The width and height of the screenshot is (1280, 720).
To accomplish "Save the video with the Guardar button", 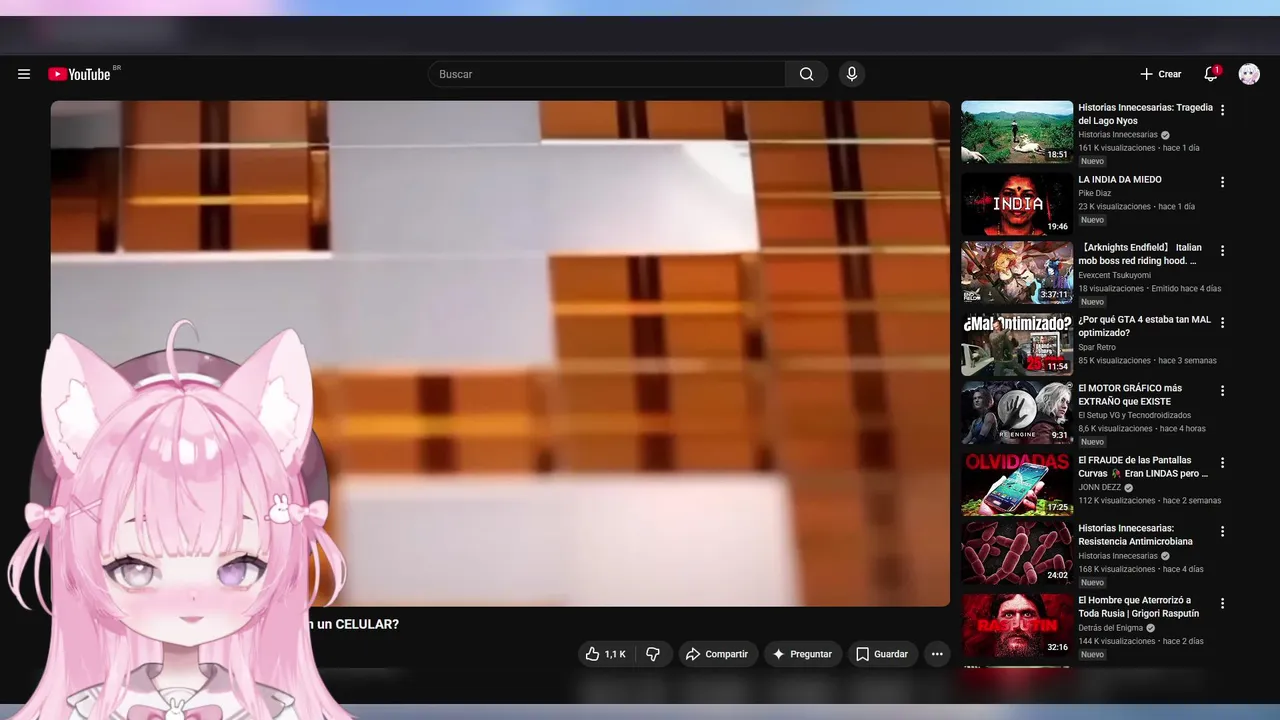I will tap(882, 654).
